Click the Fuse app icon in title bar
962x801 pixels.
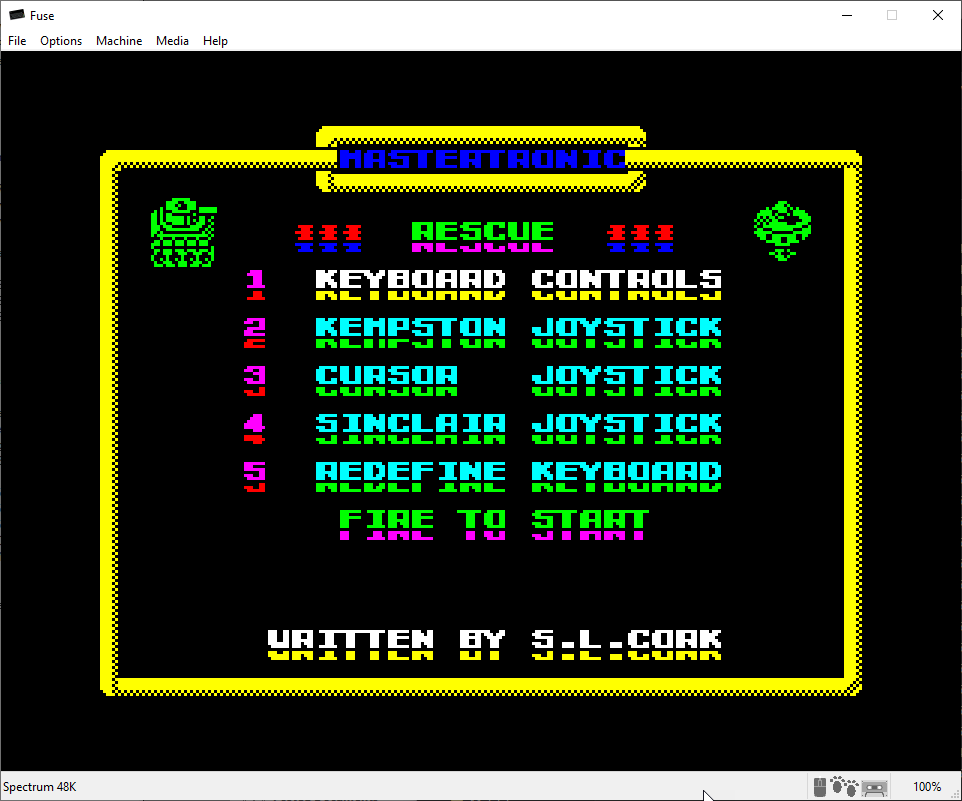point(17,15)
